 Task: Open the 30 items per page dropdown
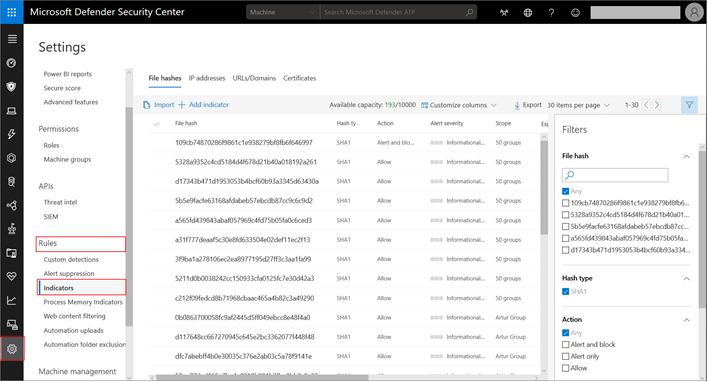tap(578, 105)
